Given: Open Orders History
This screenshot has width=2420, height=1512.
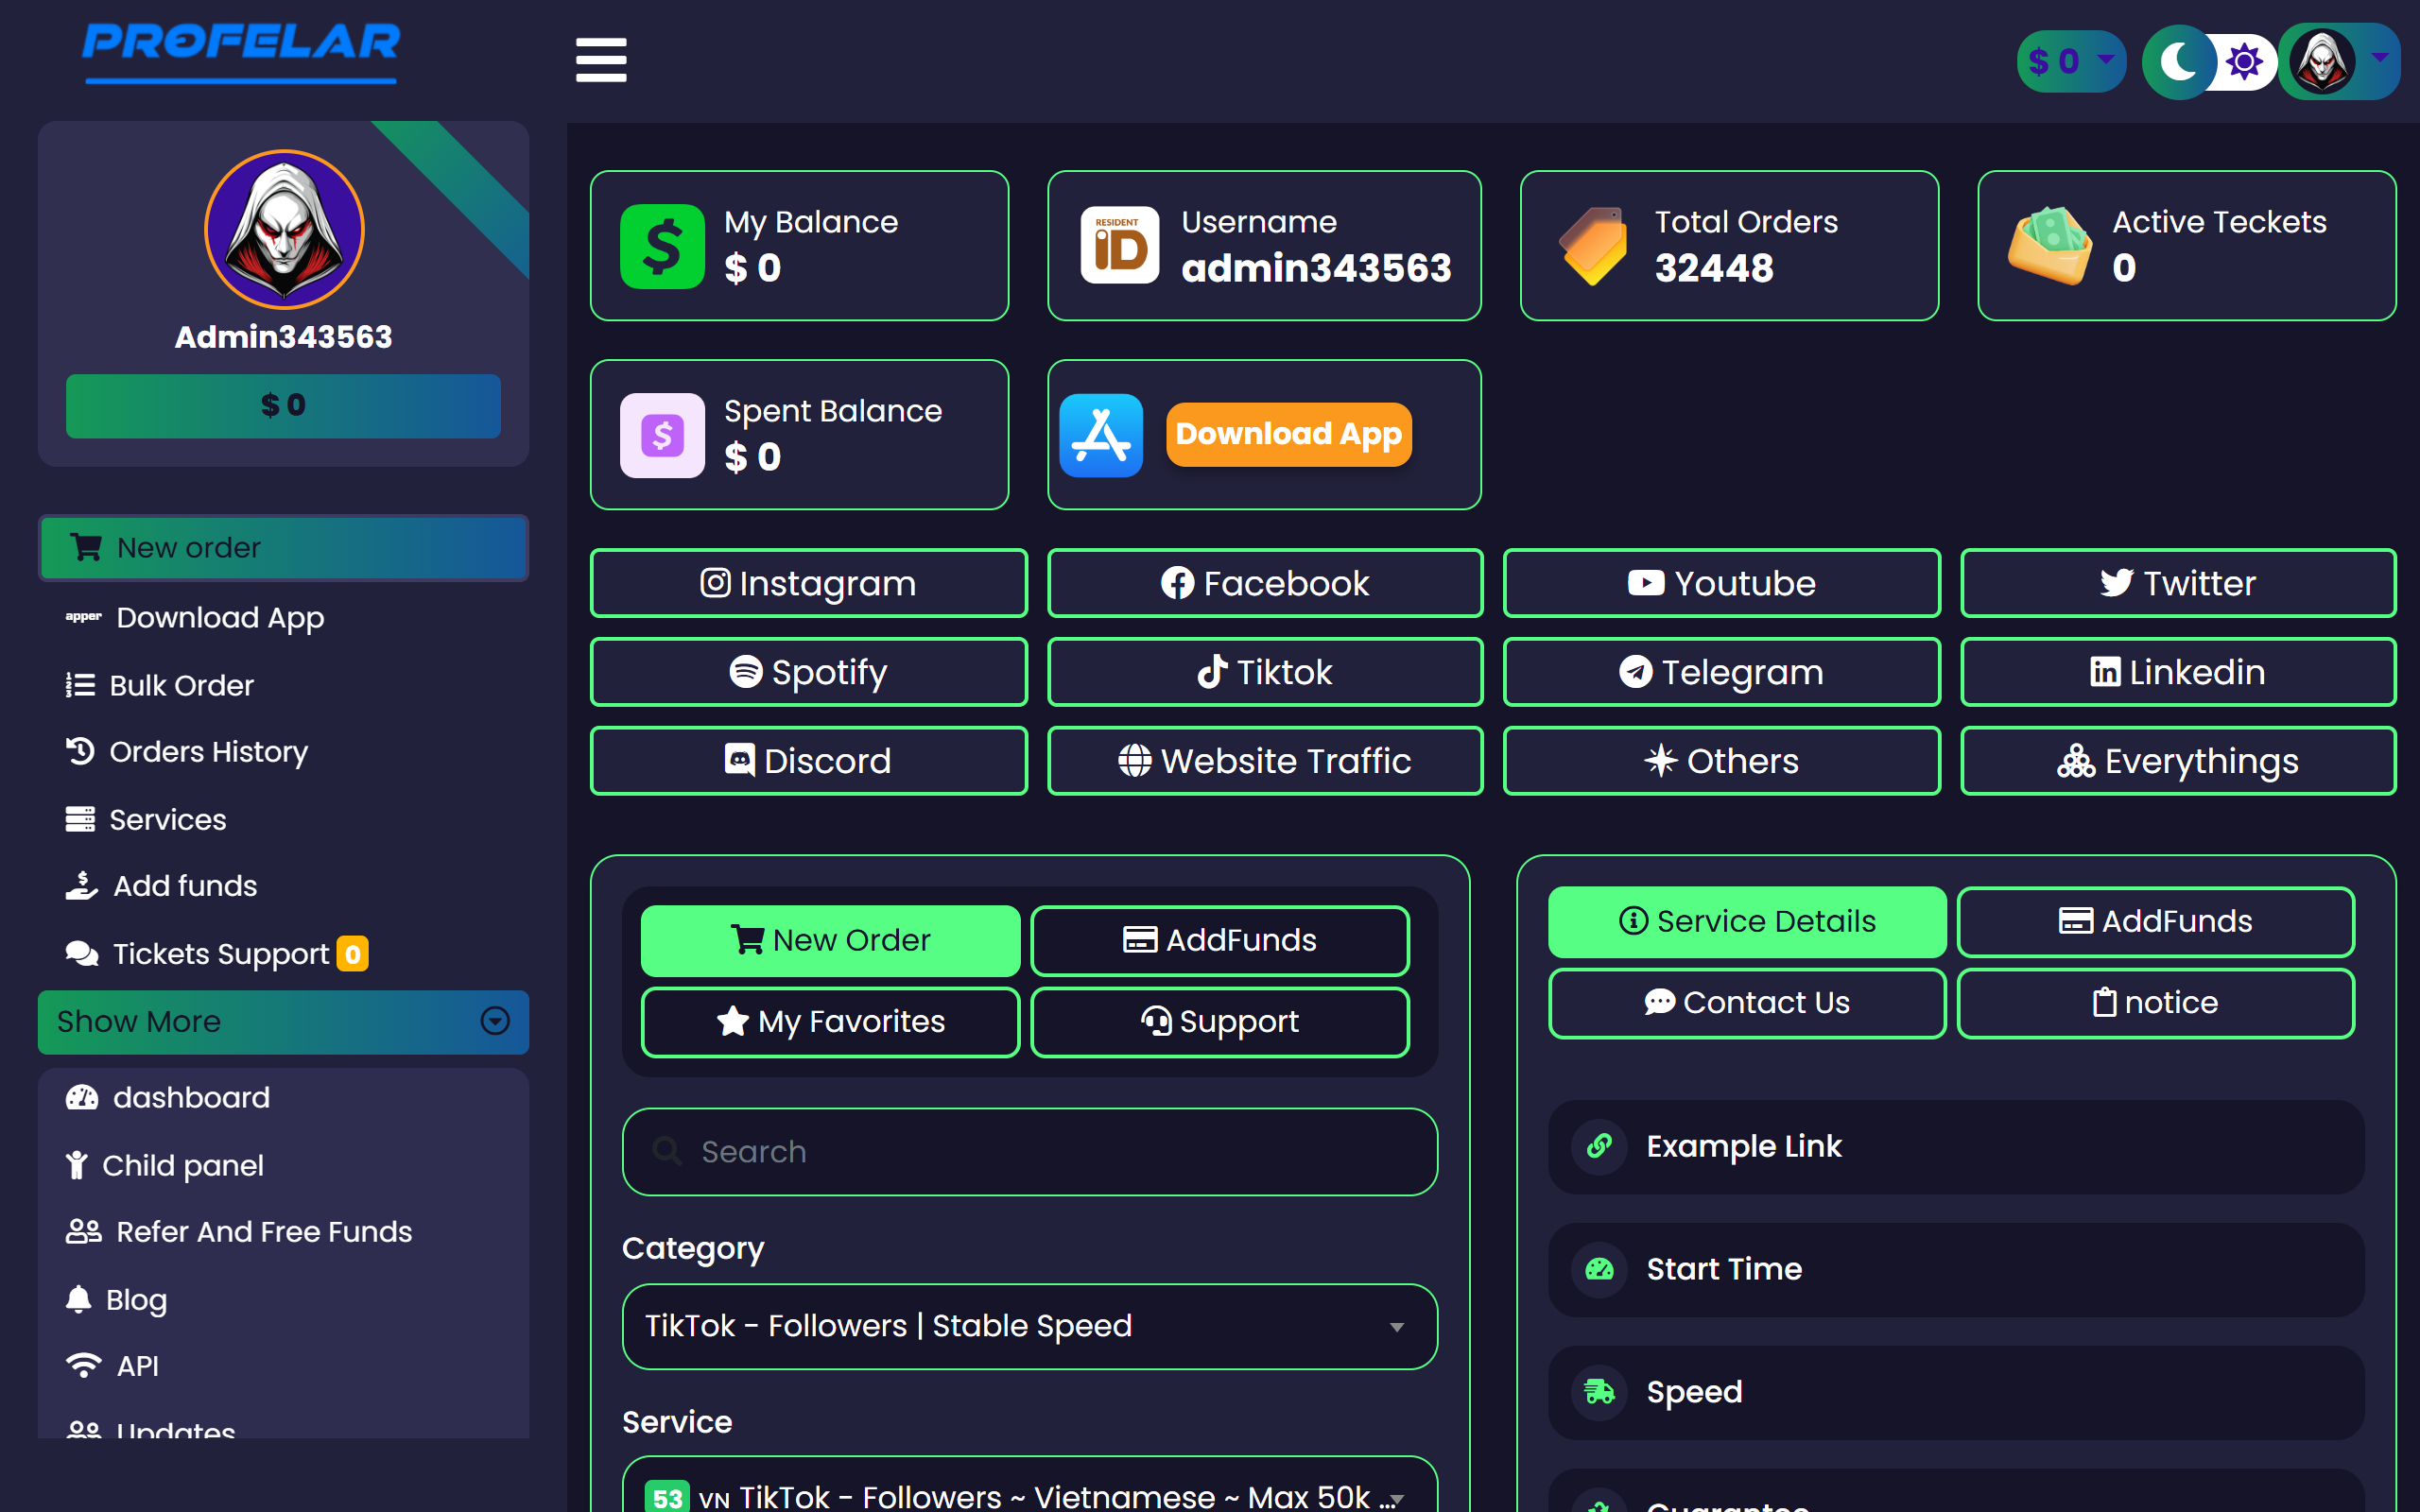Looking at the screenshot, I should coord(187,751).
